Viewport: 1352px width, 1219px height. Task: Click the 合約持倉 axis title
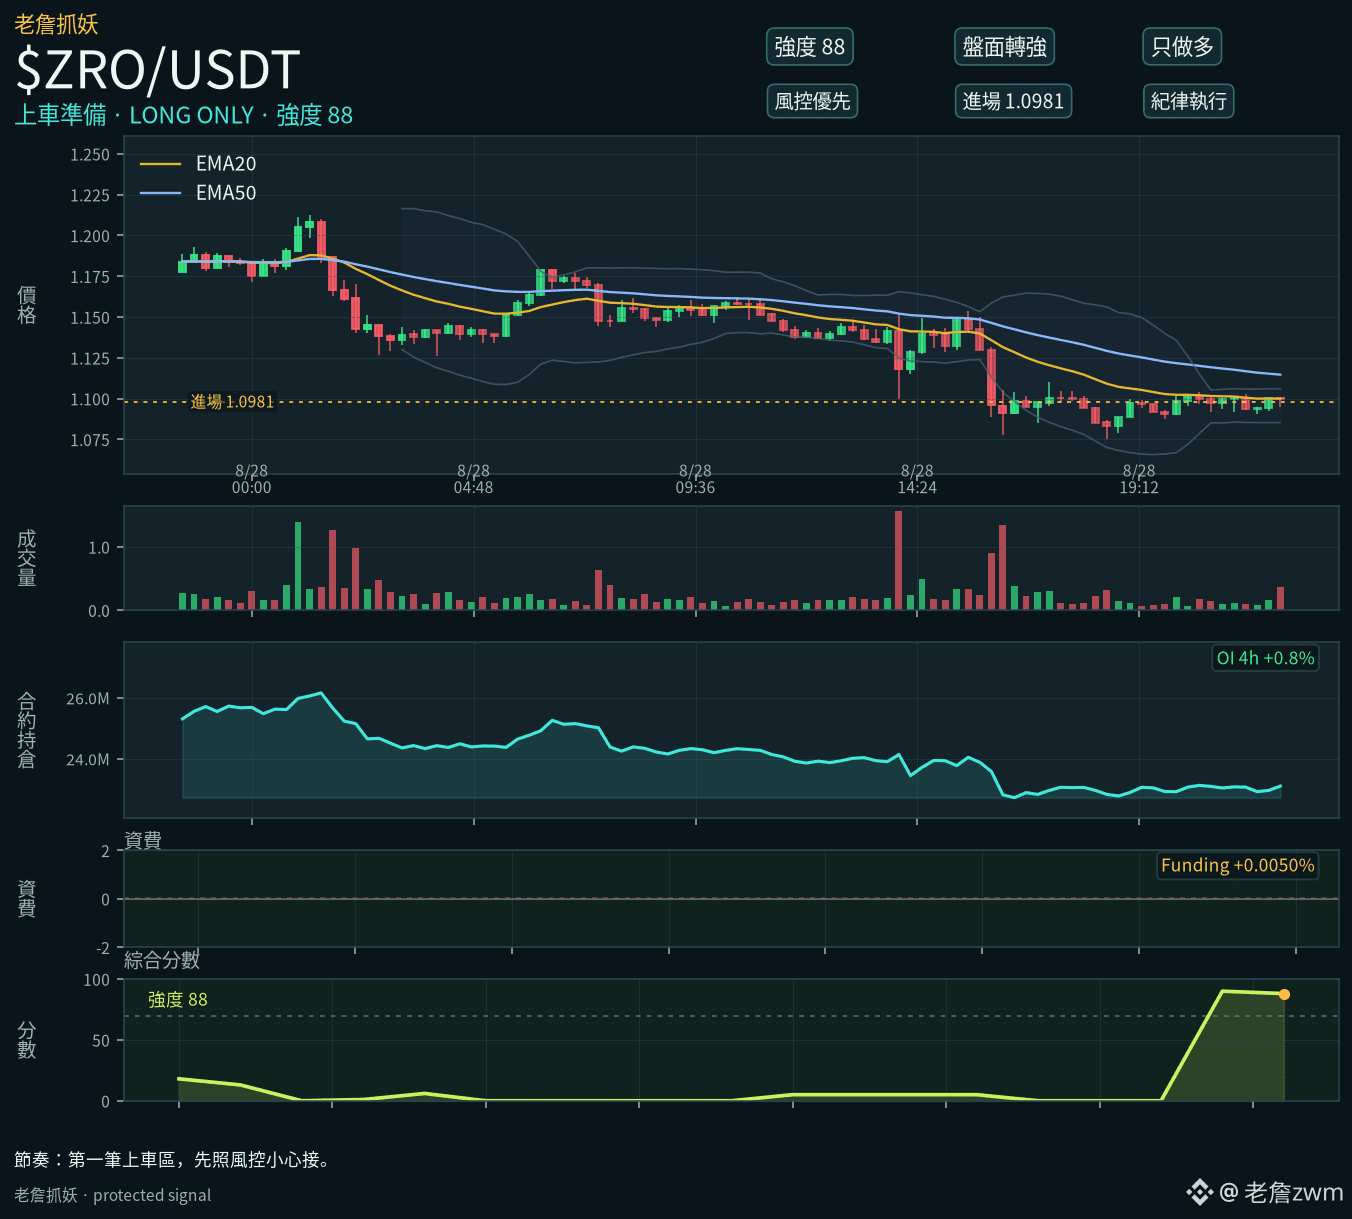(27, 730)
